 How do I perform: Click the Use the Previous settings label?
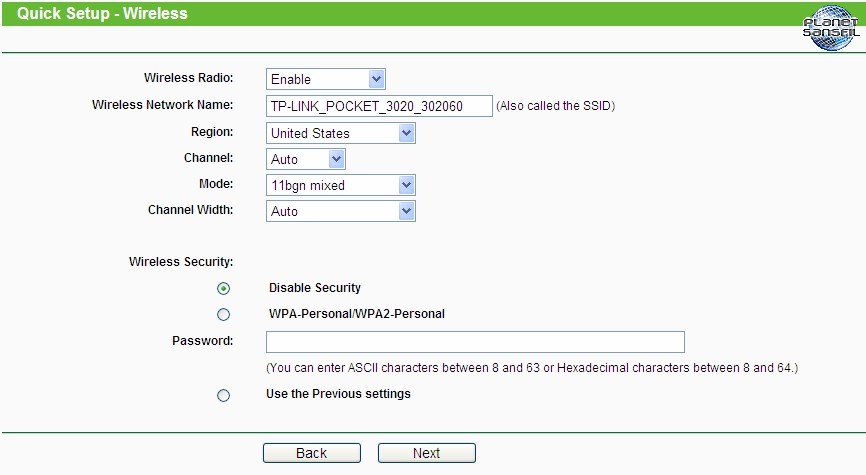click(x=338, y=394)
